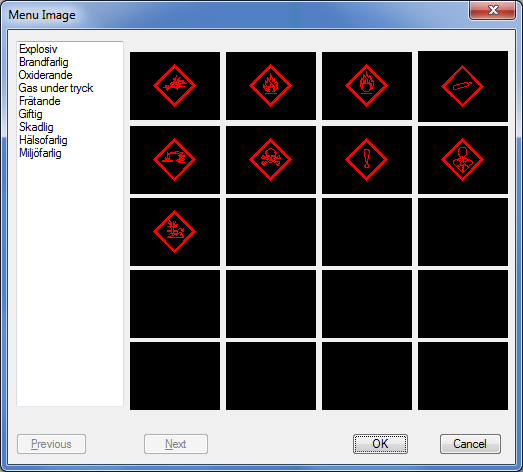Select the exclamation mark hazard symbol
This screenshot has width=523, height=472.
coord(367,160)
